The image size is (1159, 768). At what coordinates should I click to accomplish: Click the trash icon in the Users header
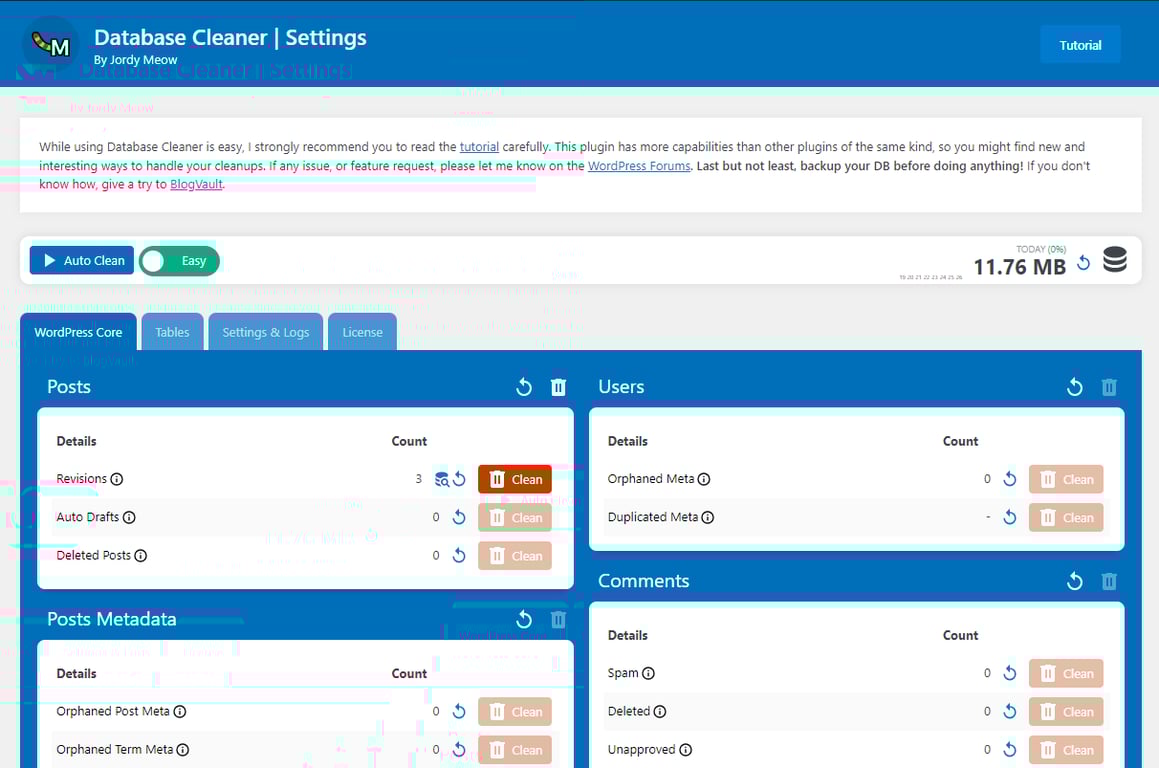1109,387
